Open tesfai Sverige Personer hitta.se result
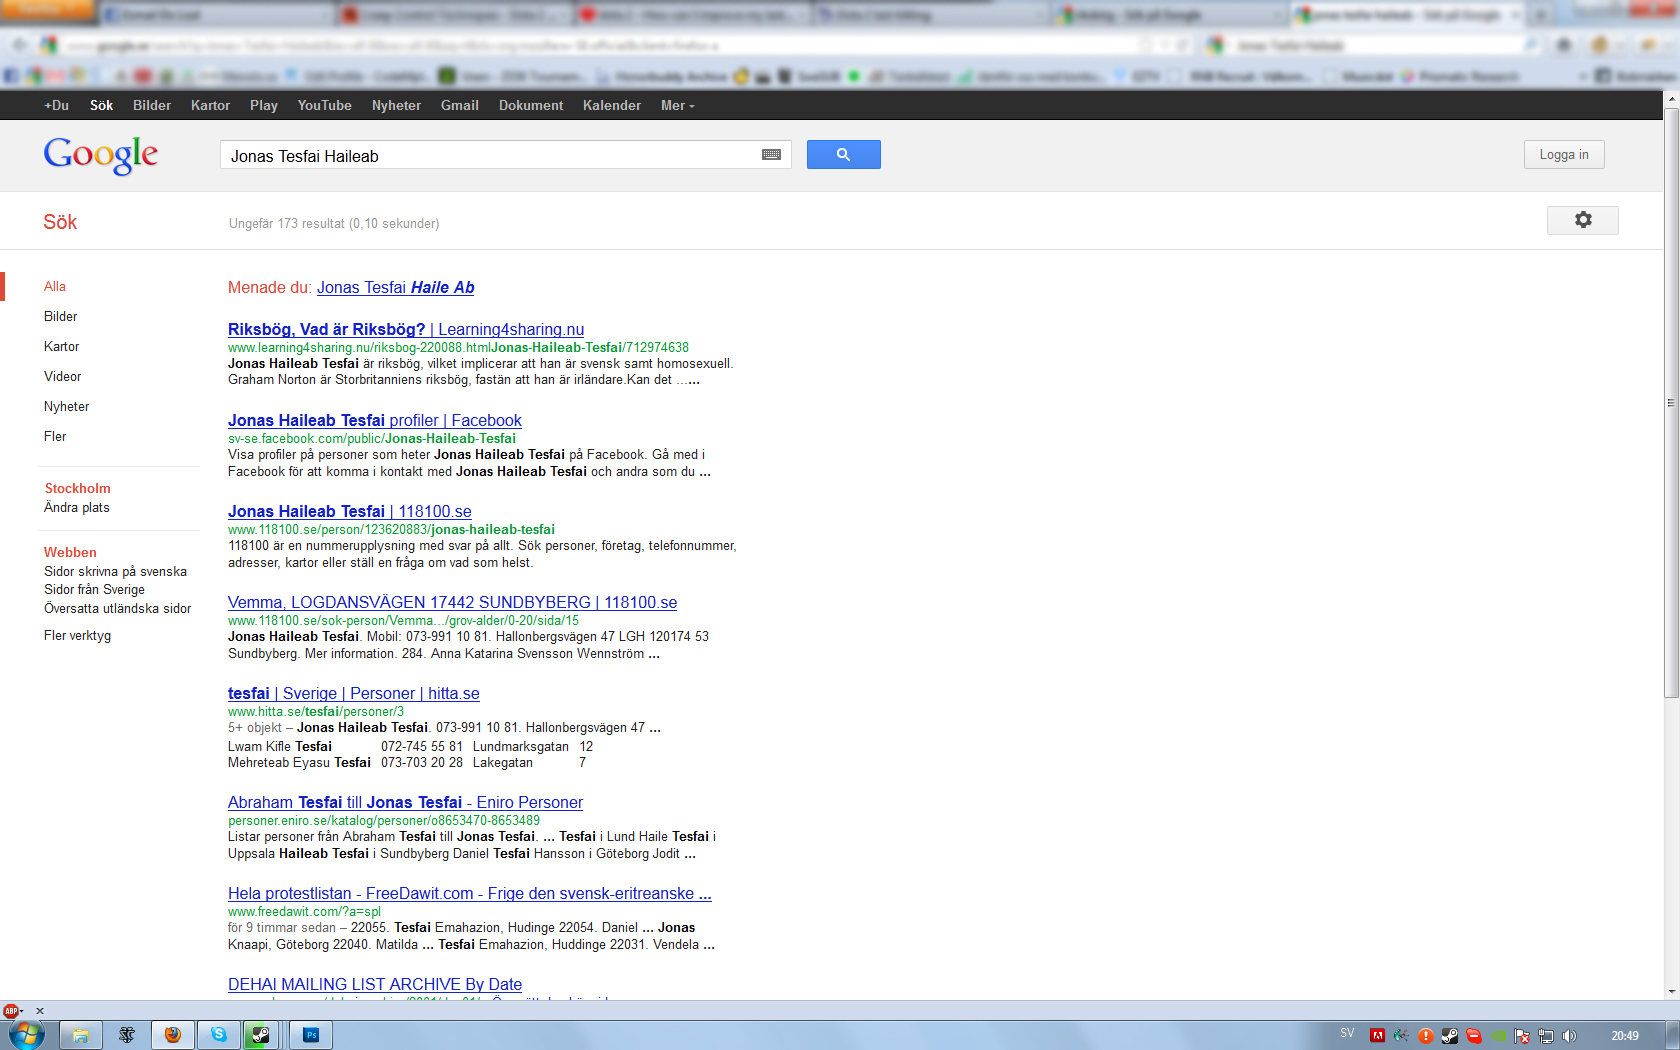Viewport: 1680px width, 1050px height. (x=354, y=694)
